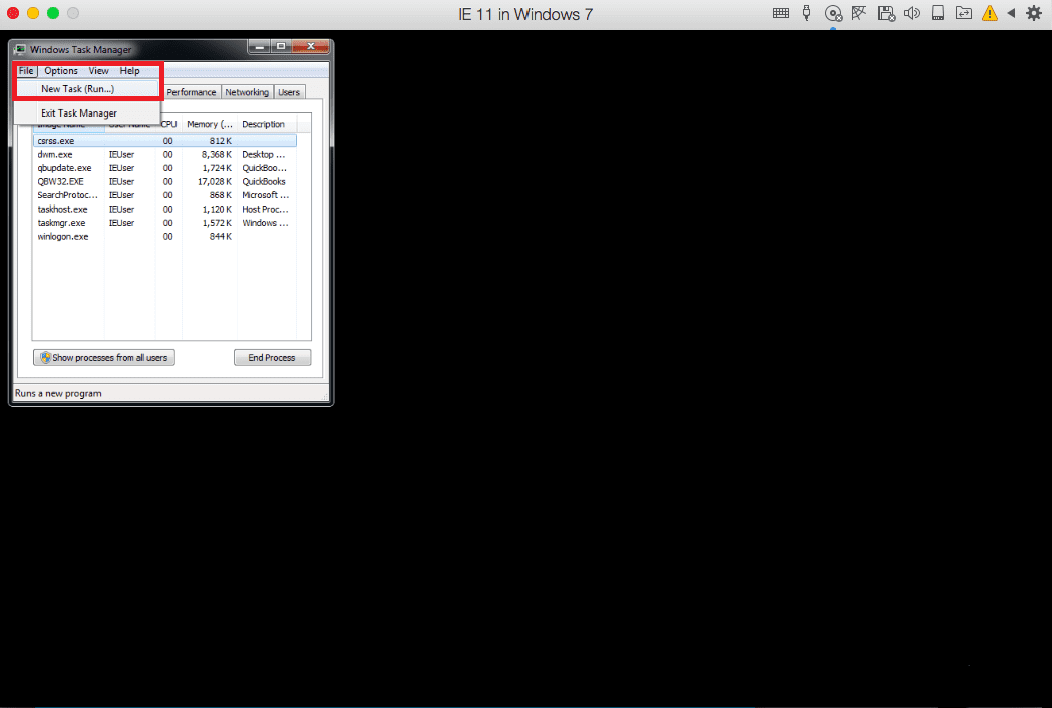The height and width of the screenshot is (708, 1052).
Task: Click the End Process button
Action: (272, 357)
